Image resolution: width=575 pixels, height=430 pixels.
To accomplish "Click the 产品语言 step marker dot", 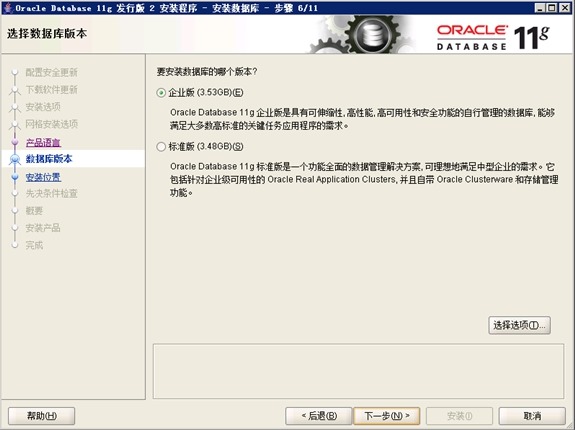I will tap(15, 142).
